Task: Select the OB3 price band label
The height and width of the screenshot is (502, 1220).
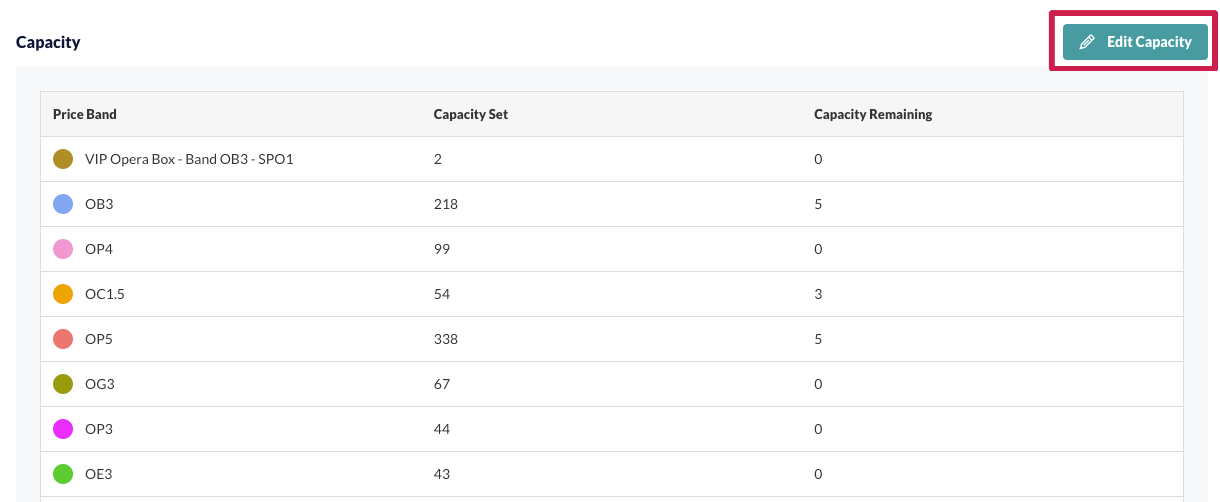Action: (99, 204)
